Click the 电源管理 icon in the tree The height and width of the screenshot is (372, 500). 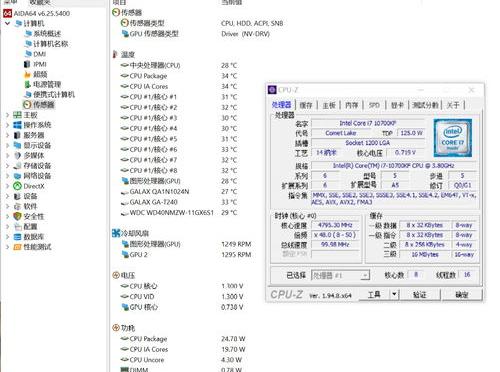[28, 84]
